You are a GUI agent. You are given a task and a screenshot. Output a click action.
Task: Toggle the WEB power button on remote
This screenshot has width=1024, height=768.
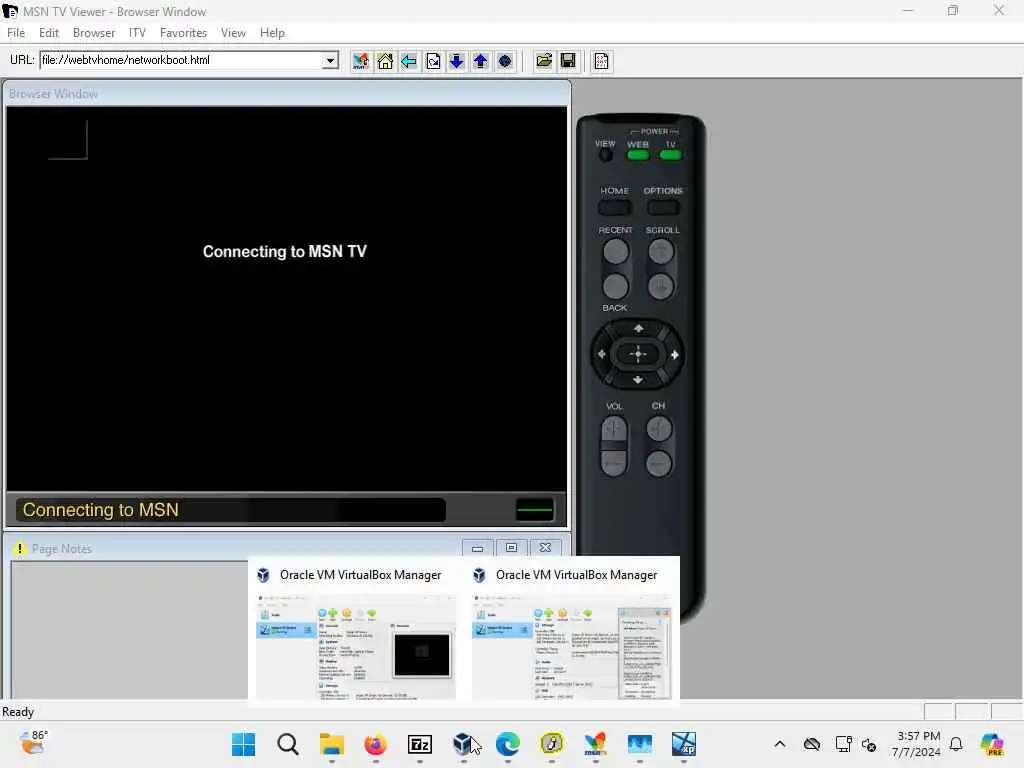[x=638, y=155]
